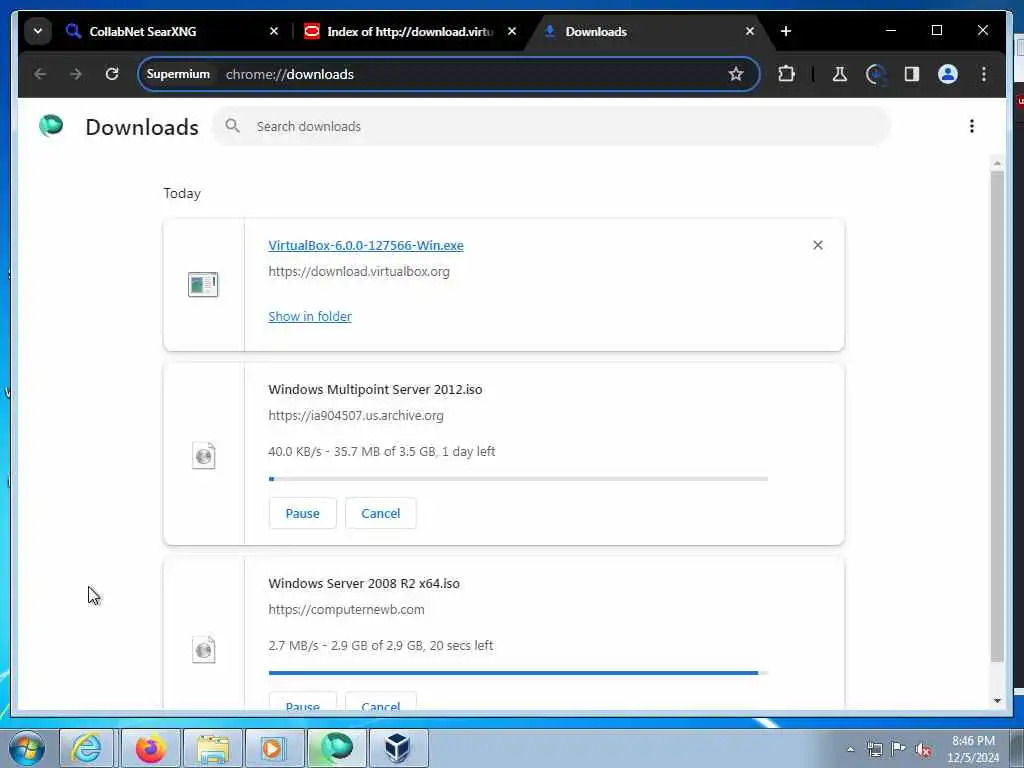Close the Downloads tab

coord(750,31)
